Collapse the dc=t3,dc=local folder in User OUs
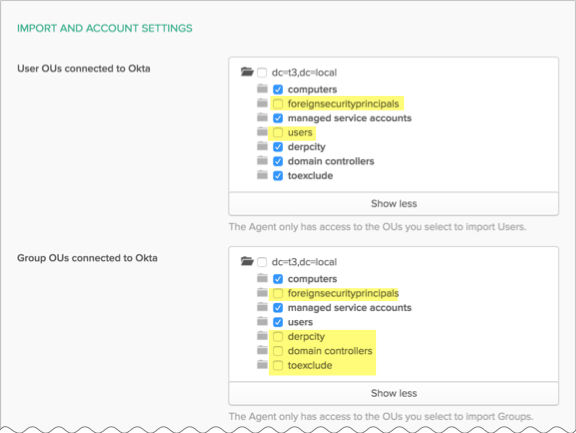Viewport: 576px width, 433px height. [247, 72]
